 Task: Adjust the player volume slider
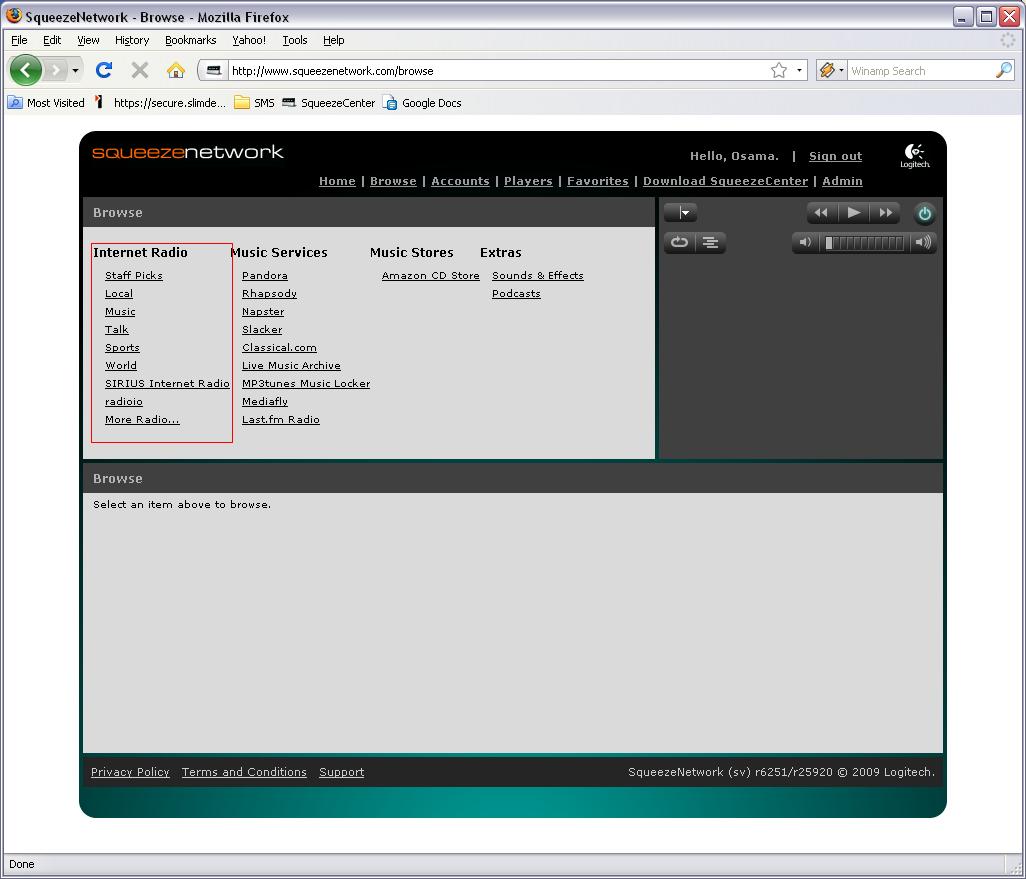(x=864, y=242)
